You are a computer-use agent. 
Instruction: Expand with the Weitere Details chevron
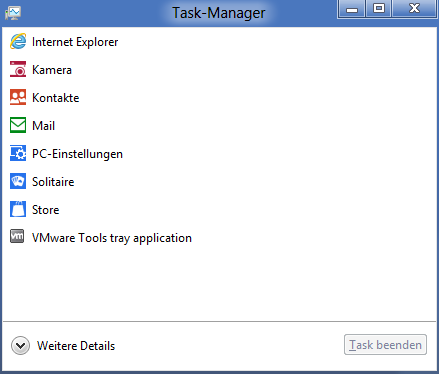20,345
